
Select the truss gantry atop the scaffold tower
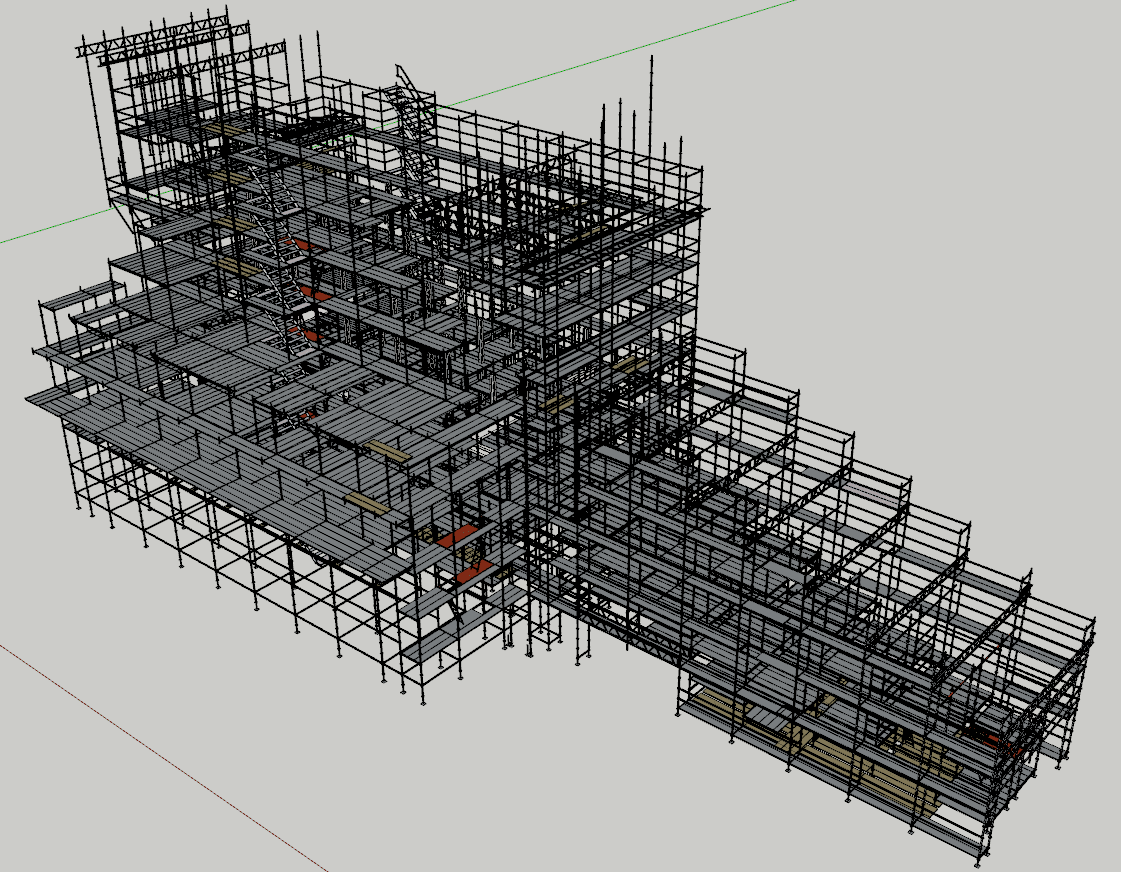179,44
